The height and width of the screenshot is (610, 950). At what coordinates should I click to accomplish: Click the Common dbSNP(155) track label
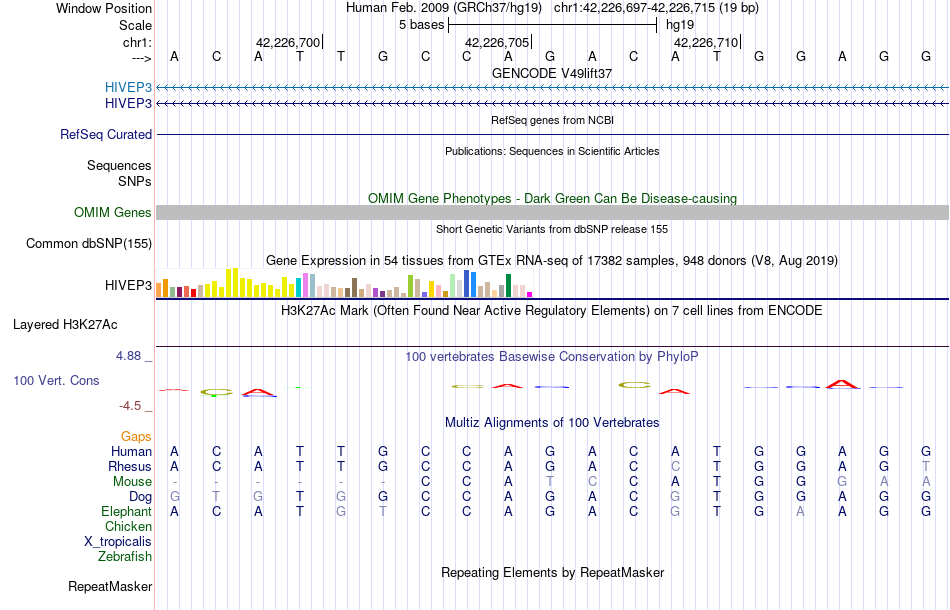(89, 244)
